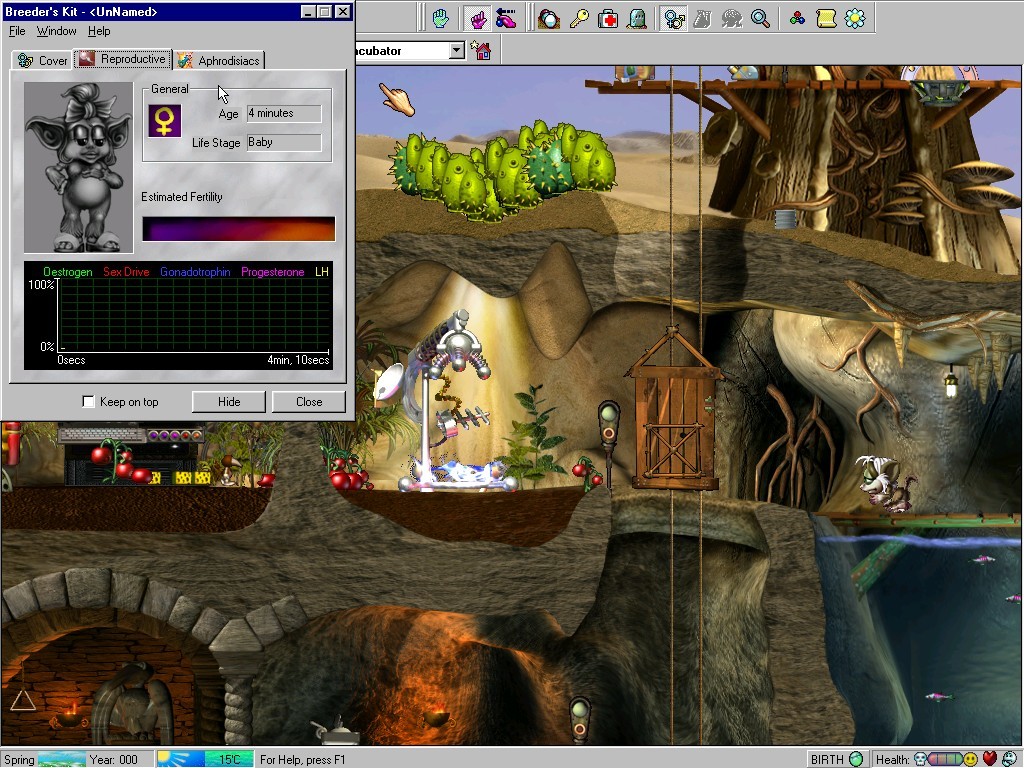Click the Sex Drive legend label

coord(126,272)
